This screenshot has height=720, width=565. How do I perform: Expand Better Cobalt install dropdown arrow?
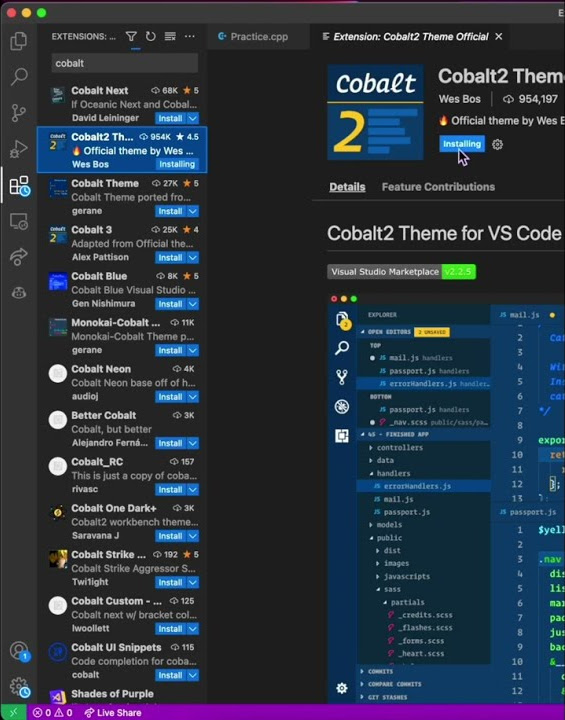click(193, 443)
